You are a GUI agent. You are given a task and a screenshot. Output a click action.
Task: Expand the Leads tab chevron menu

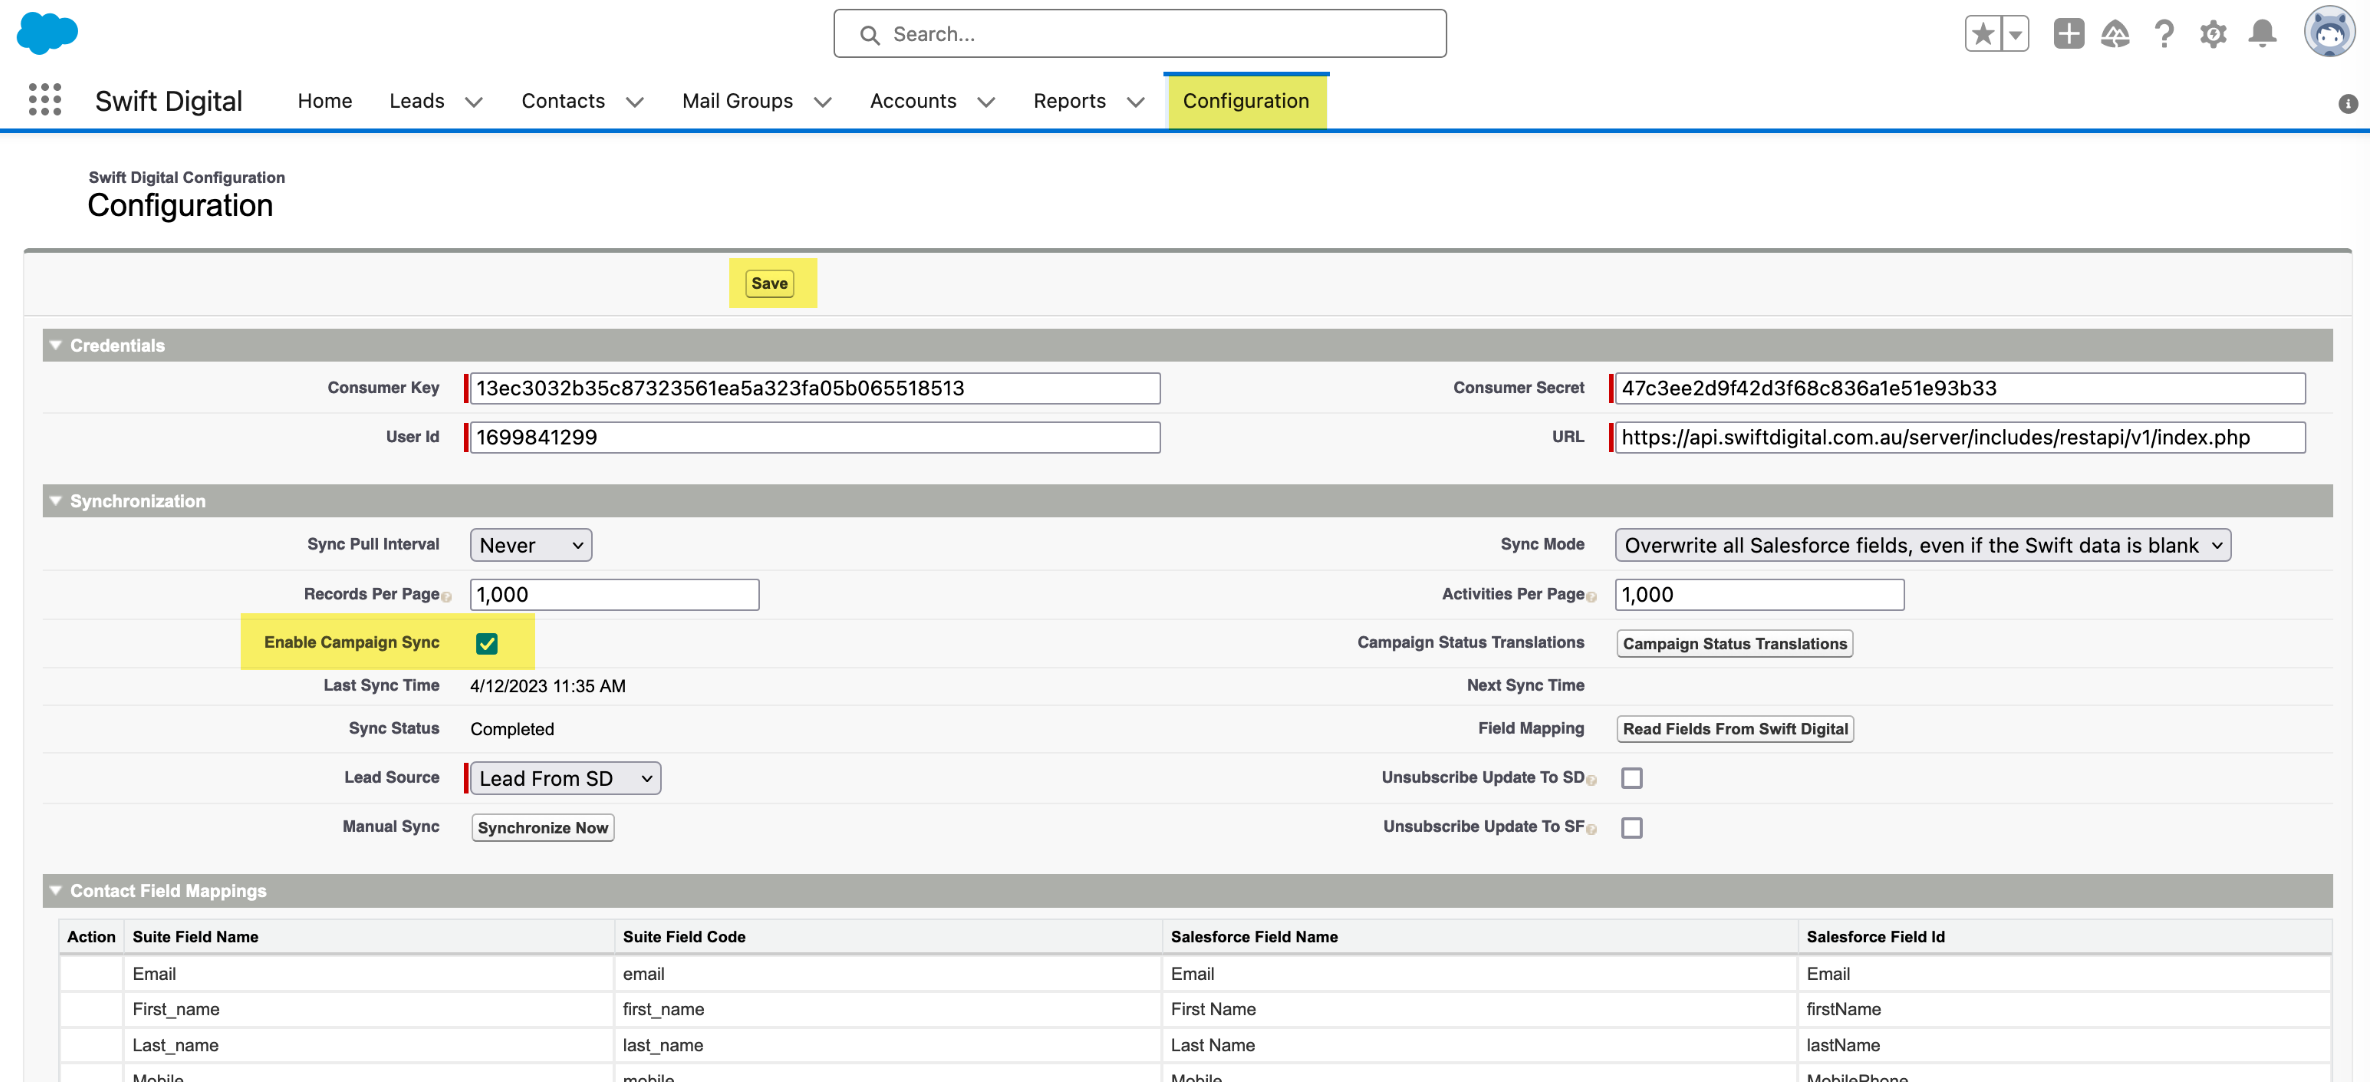tap(474, 102)
